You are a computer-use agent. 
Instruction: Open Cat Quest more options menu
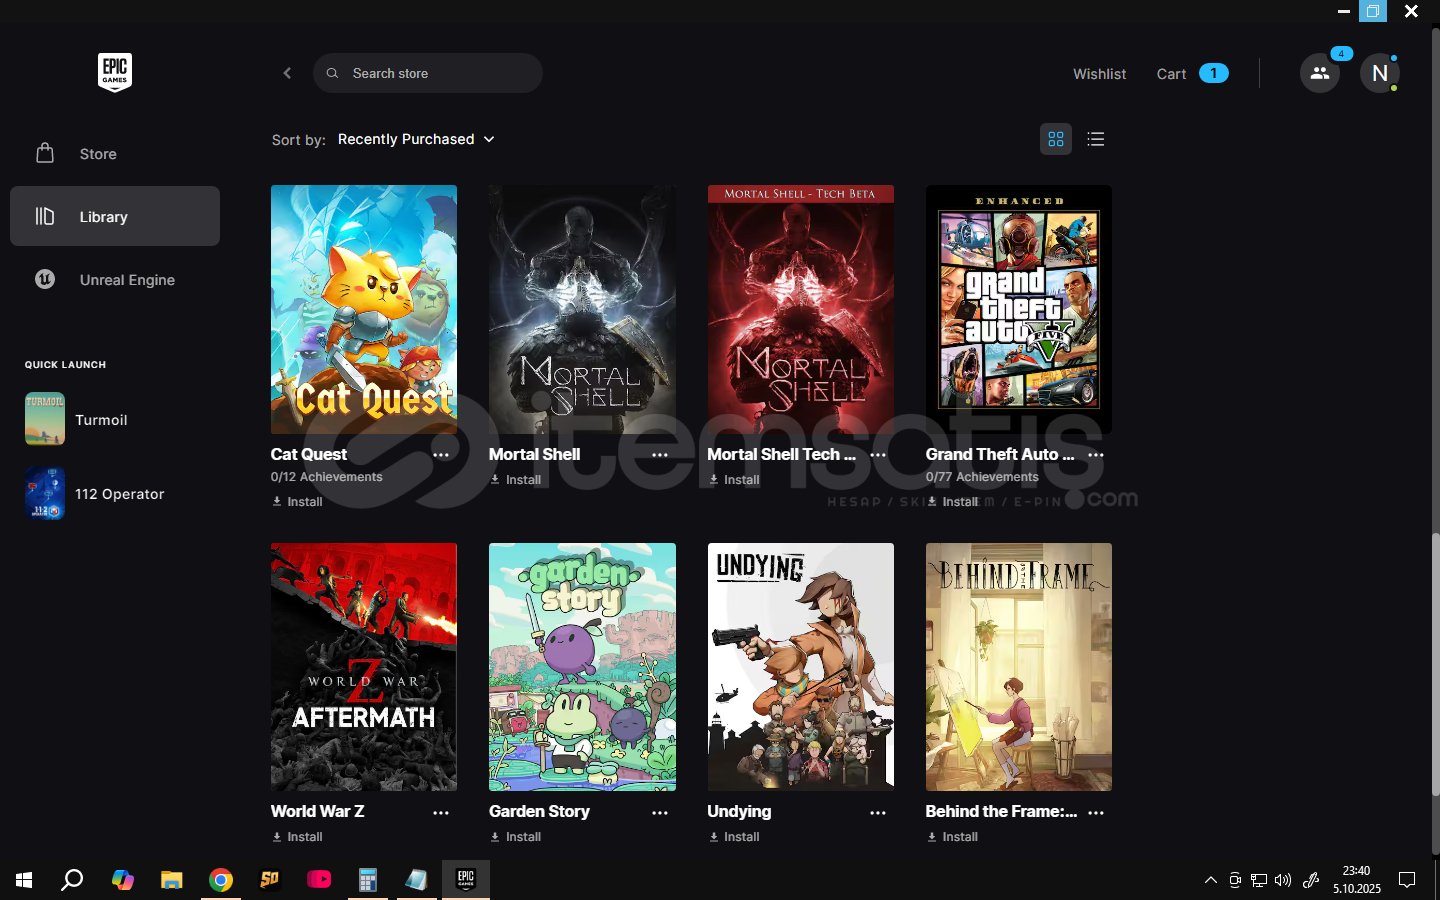point(441,455)
